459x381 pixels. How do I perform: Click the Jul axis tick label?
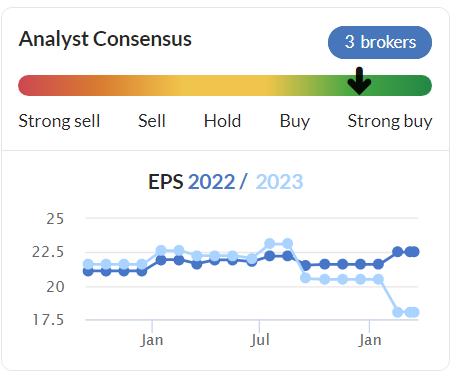coord(260,340)
